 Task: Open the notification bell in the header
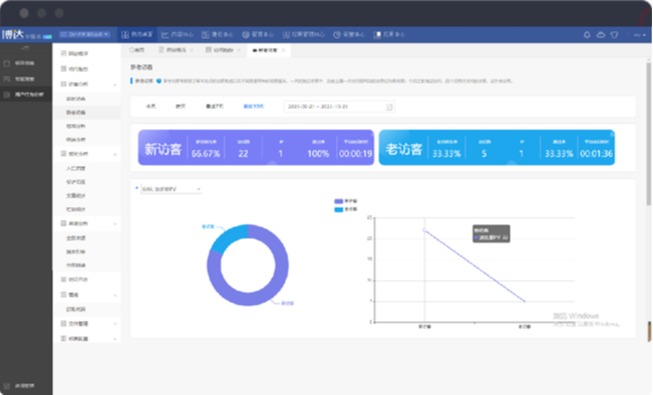coord(587,35)
